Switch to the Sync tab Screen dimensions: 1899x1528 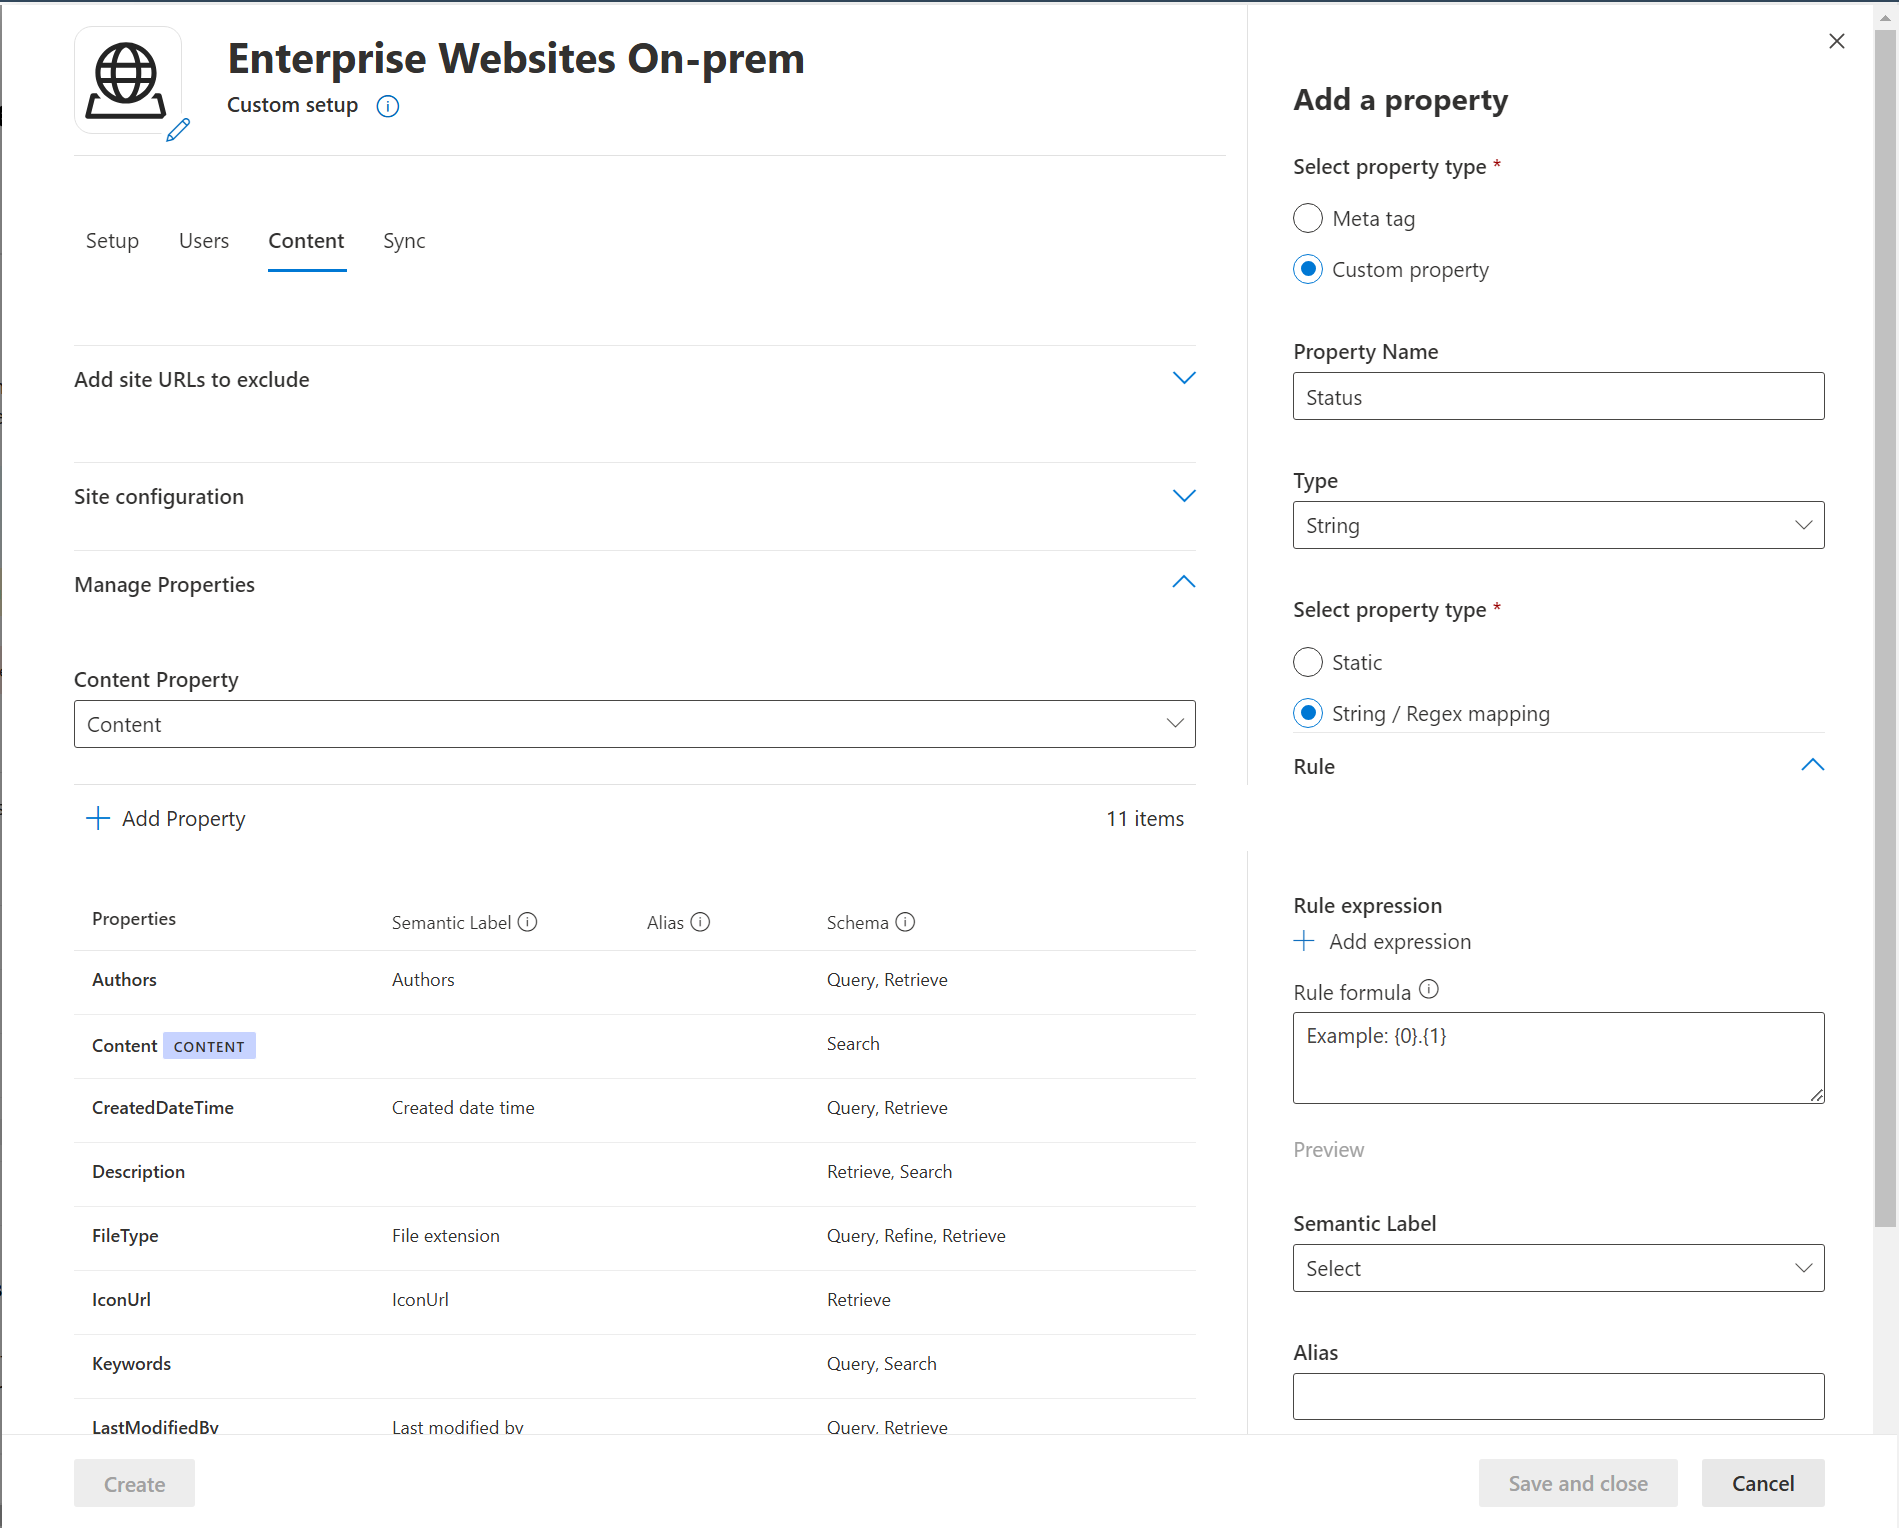[404, 241]
